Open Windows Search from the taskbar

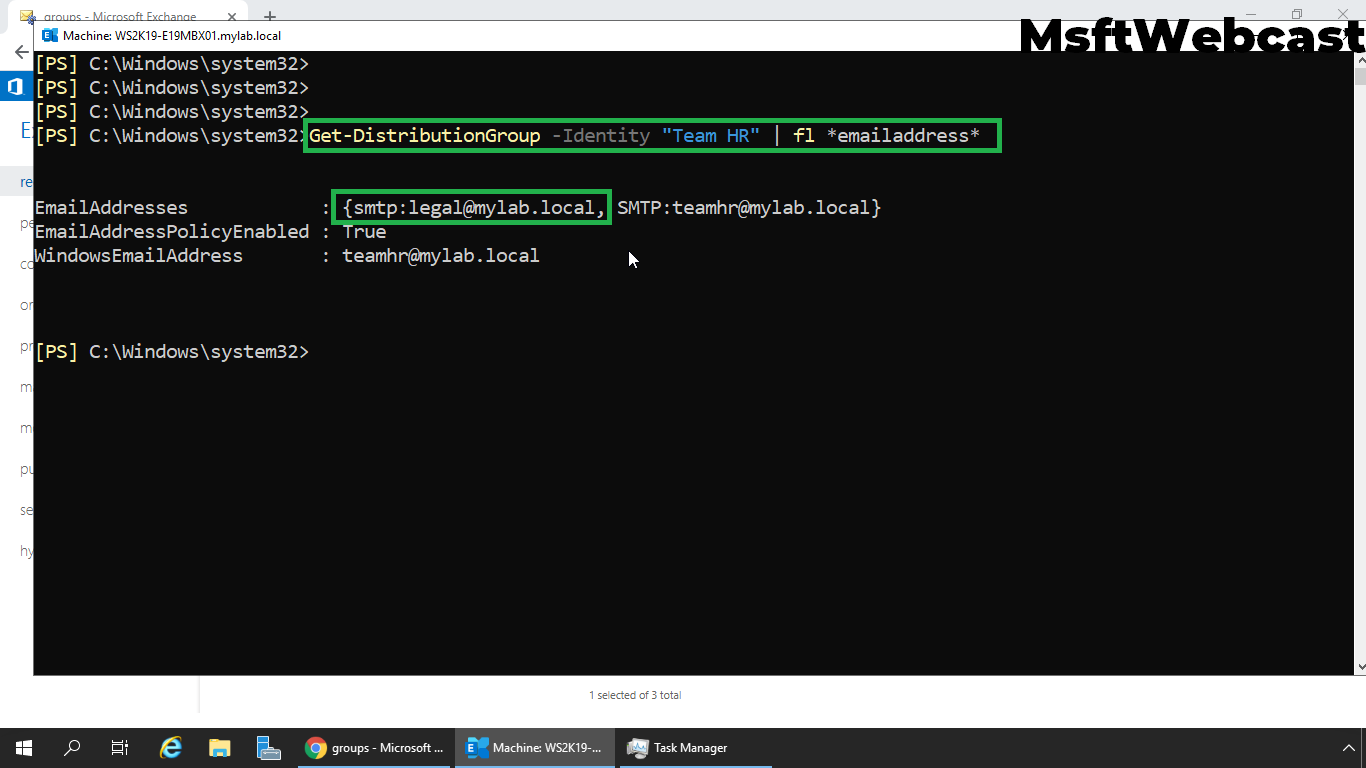pos(71,747)
